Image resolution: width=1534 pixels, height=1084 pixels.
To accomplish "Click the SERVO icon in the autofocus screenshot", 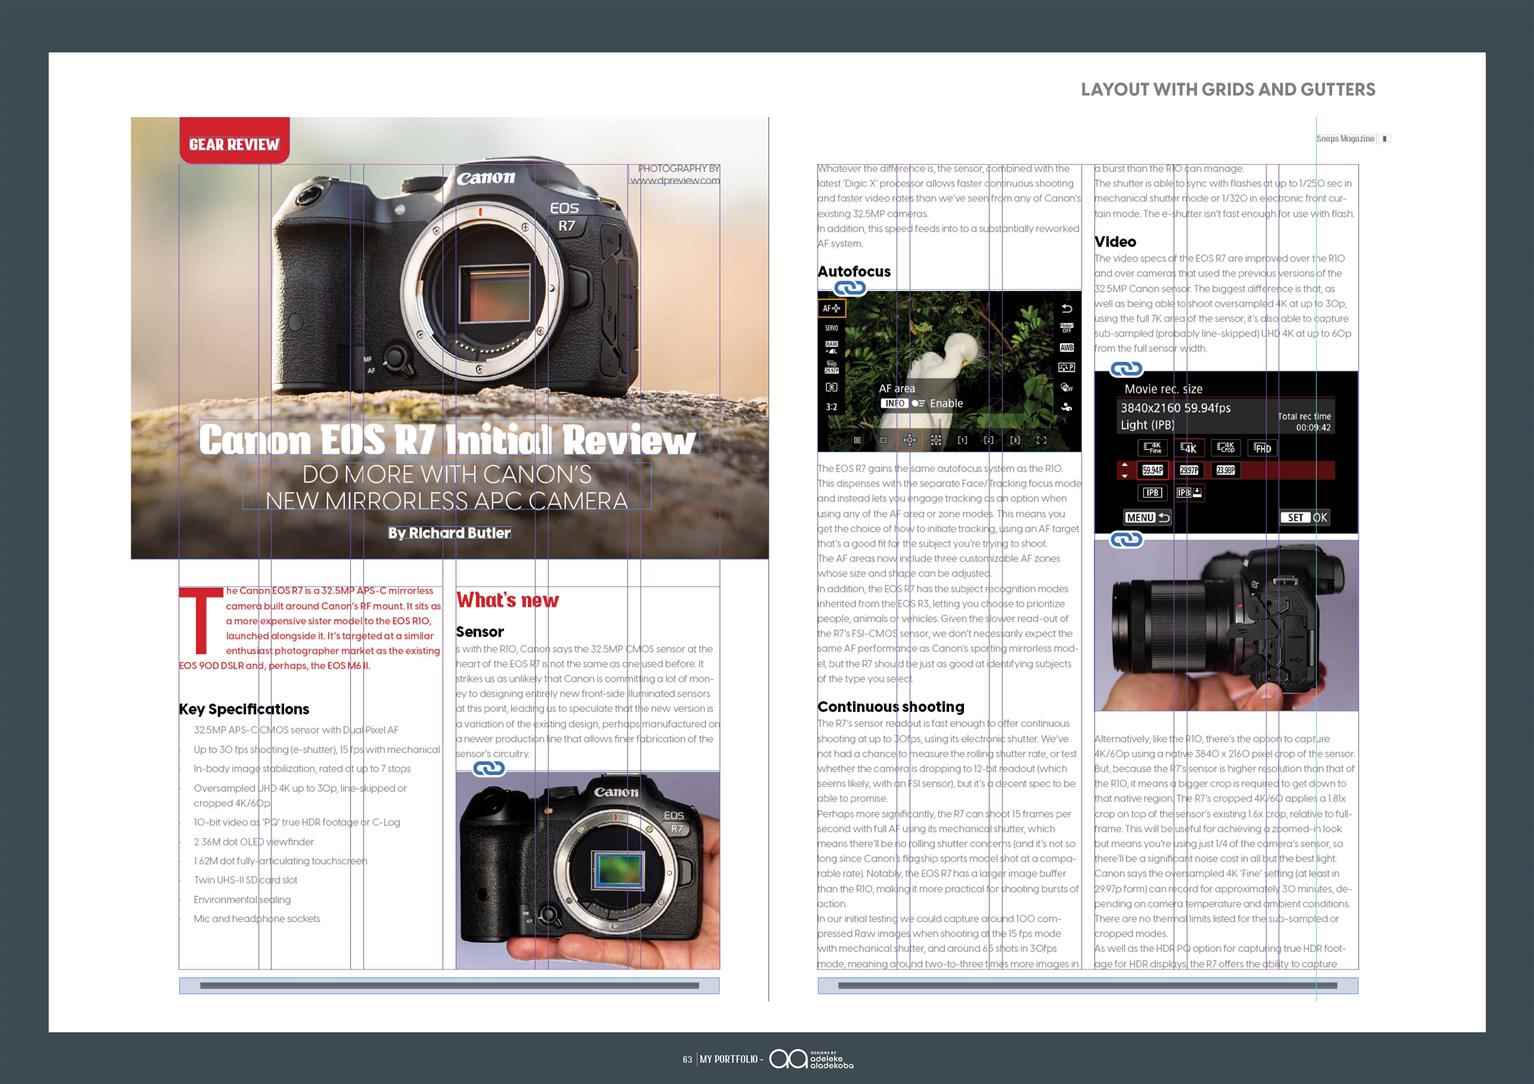I will coord(831,328).
